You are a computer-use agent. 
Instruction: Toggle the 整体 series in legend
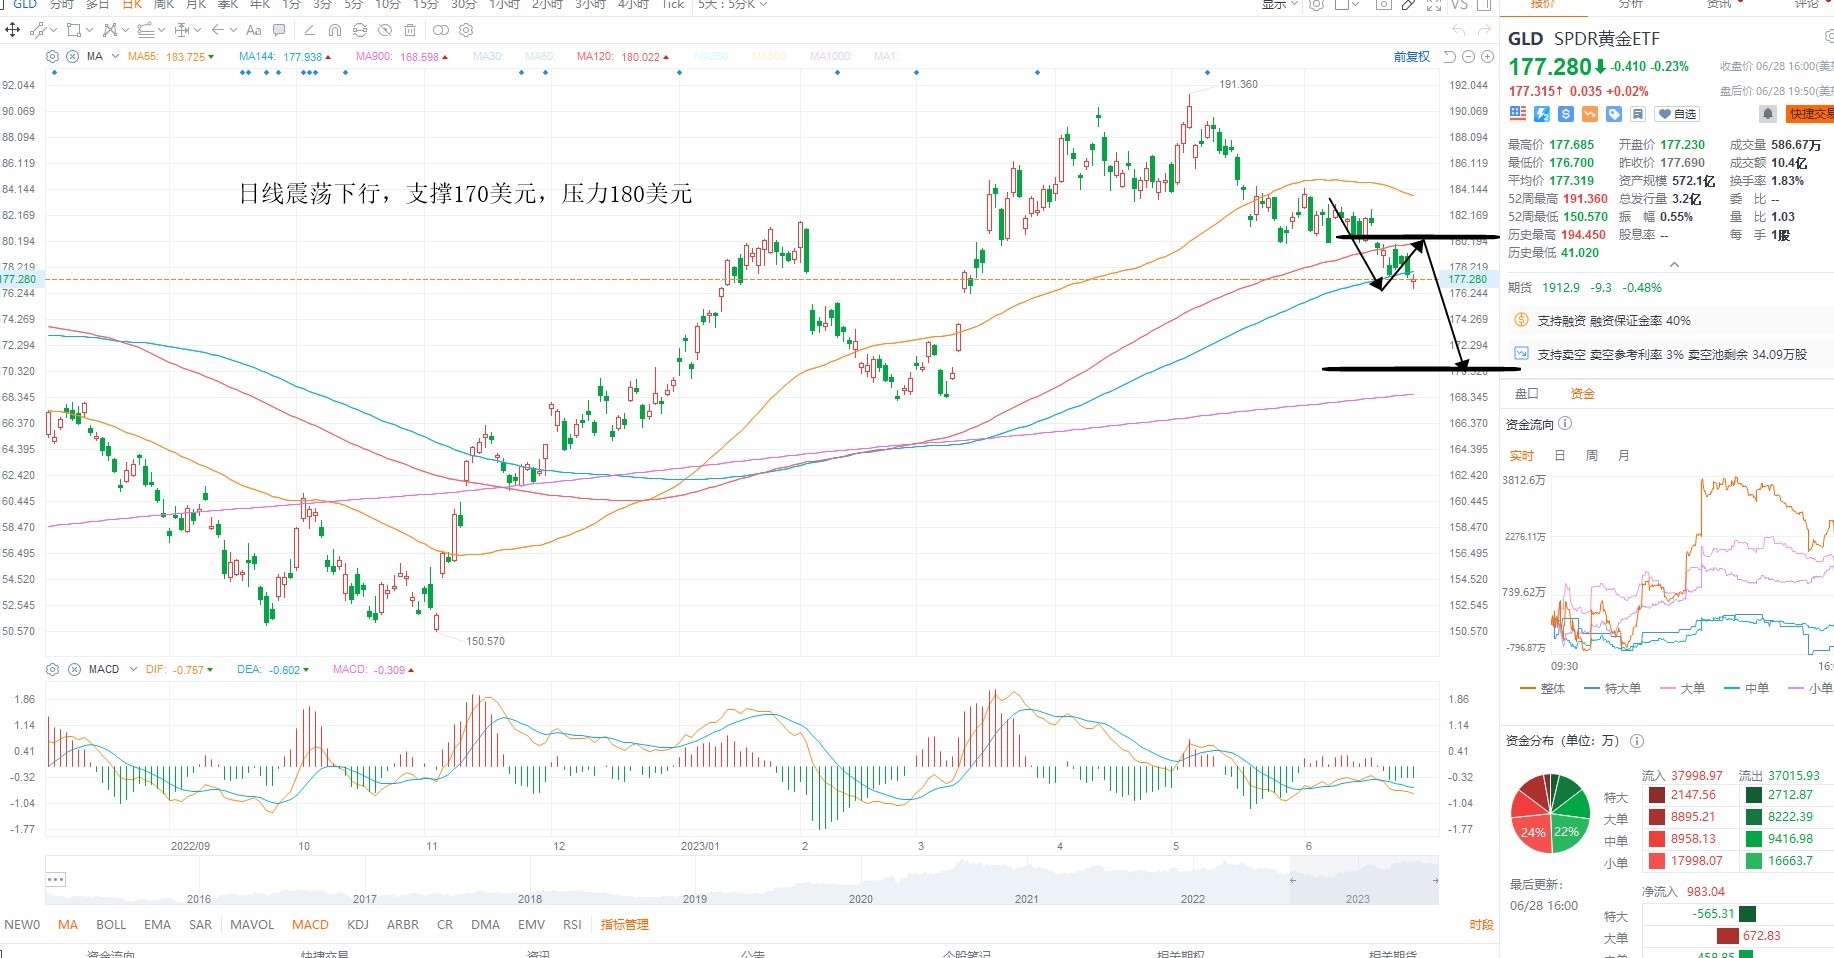click(1543, 688)
